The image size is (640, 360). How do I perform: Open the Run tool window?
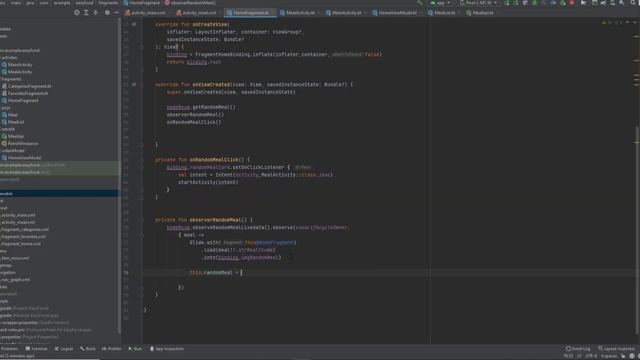point(135,349)
